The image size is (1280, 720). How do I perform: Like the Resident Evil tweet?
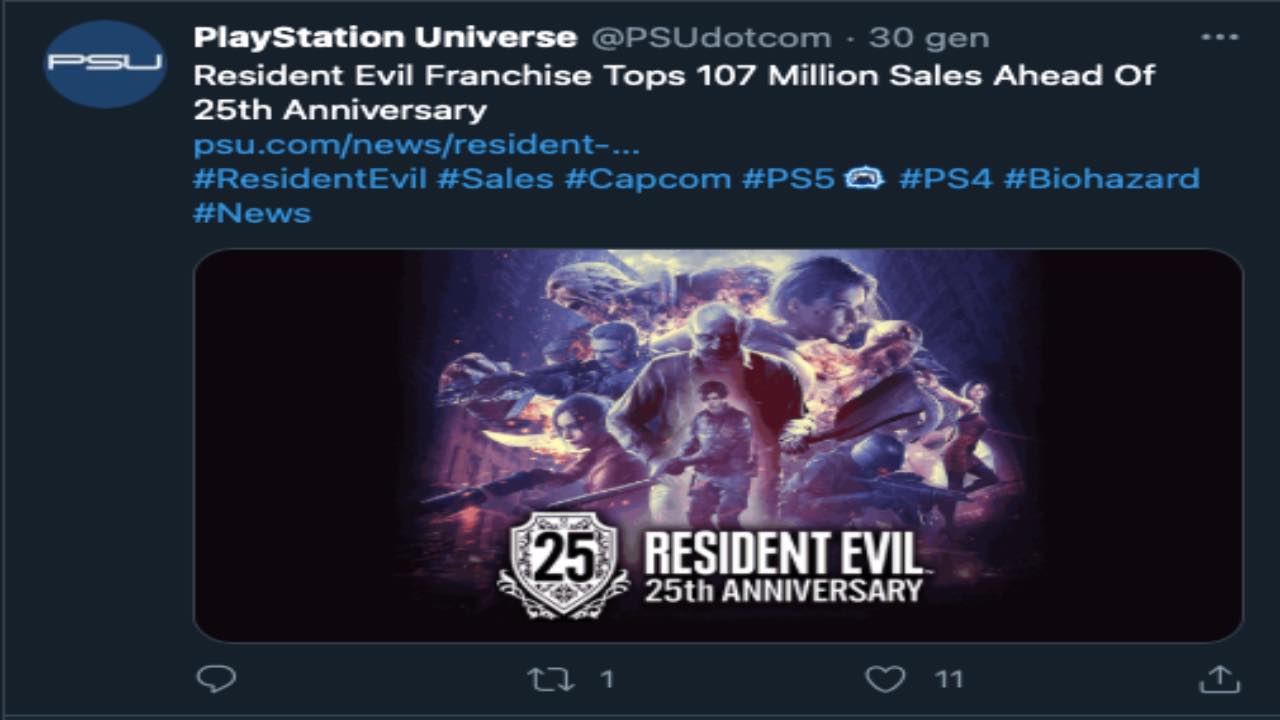(884, 680)
